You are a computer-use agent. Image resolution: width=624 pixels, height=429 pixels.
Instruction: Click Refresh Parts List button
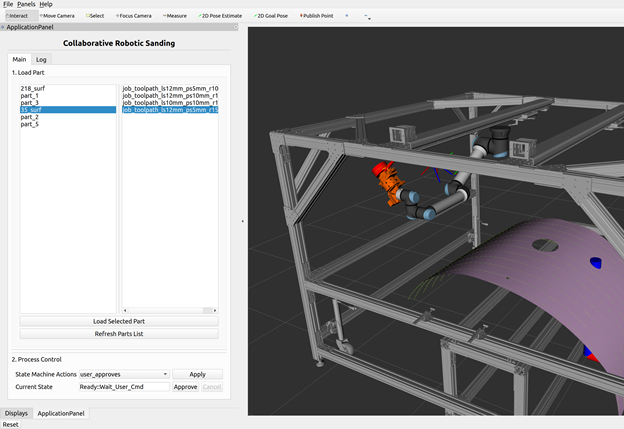[119, 334]
